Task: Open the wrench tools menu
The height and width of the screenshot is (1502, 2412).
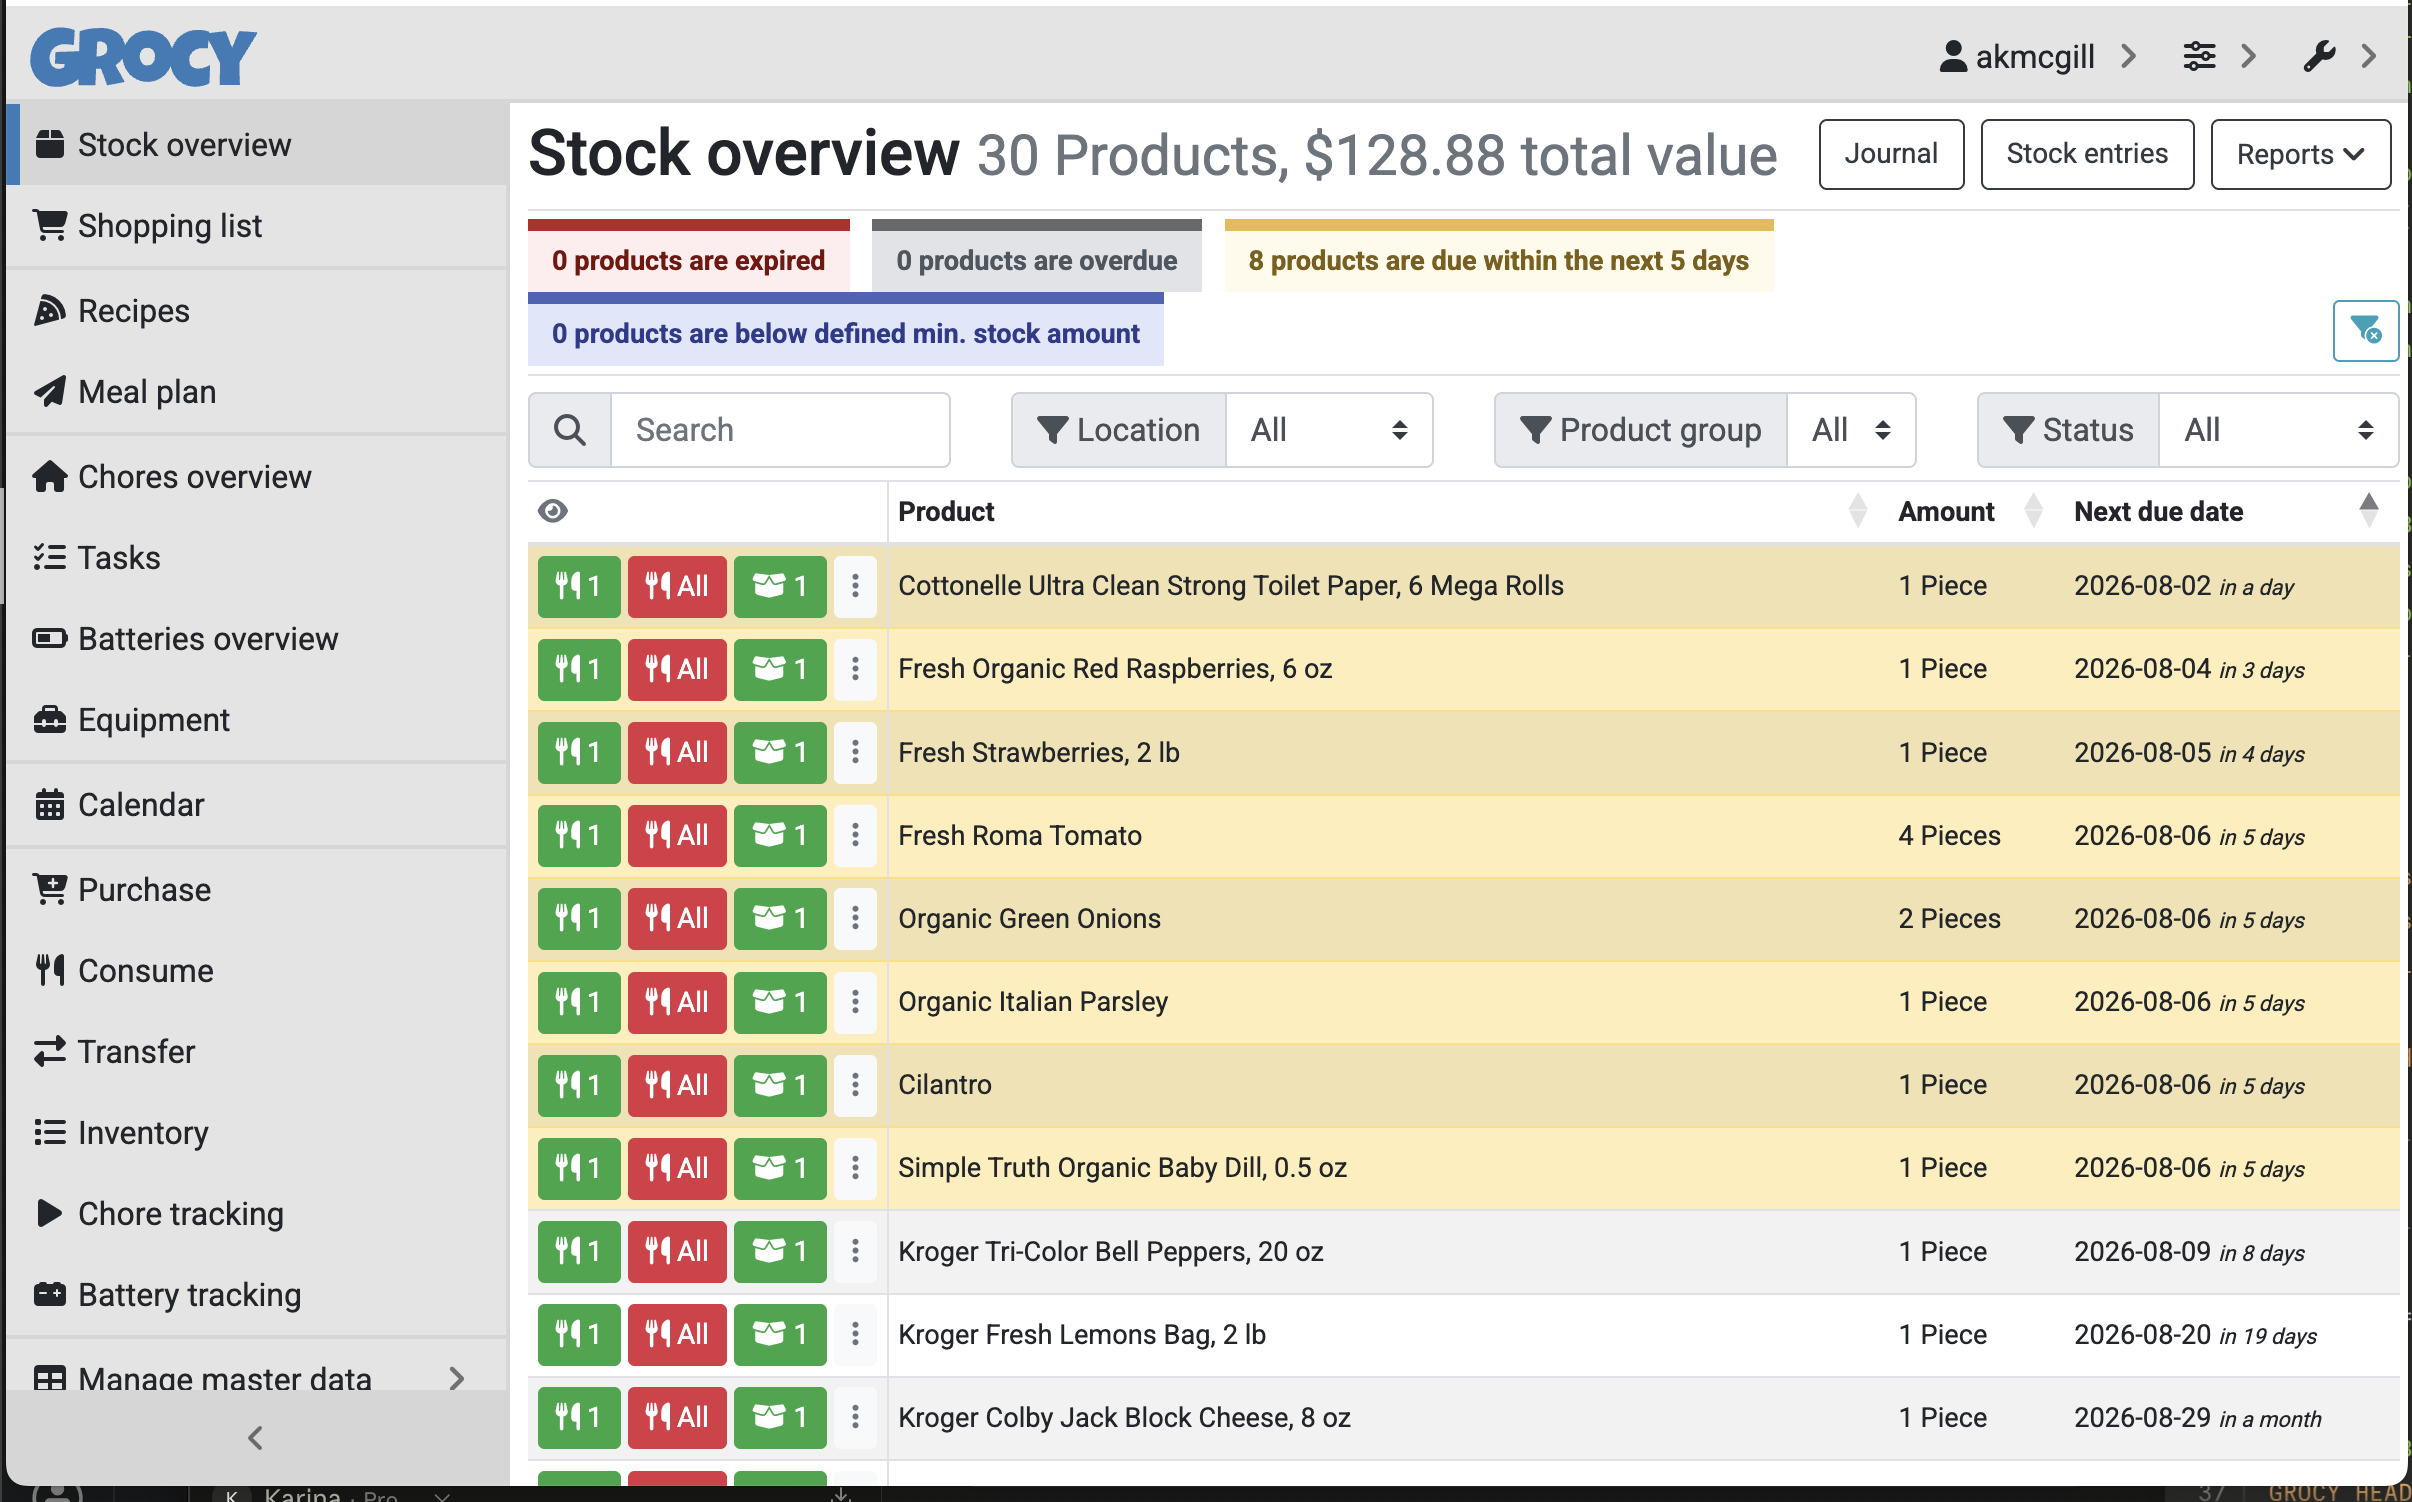Action: pyautogui.click(x=2319, y=56)
